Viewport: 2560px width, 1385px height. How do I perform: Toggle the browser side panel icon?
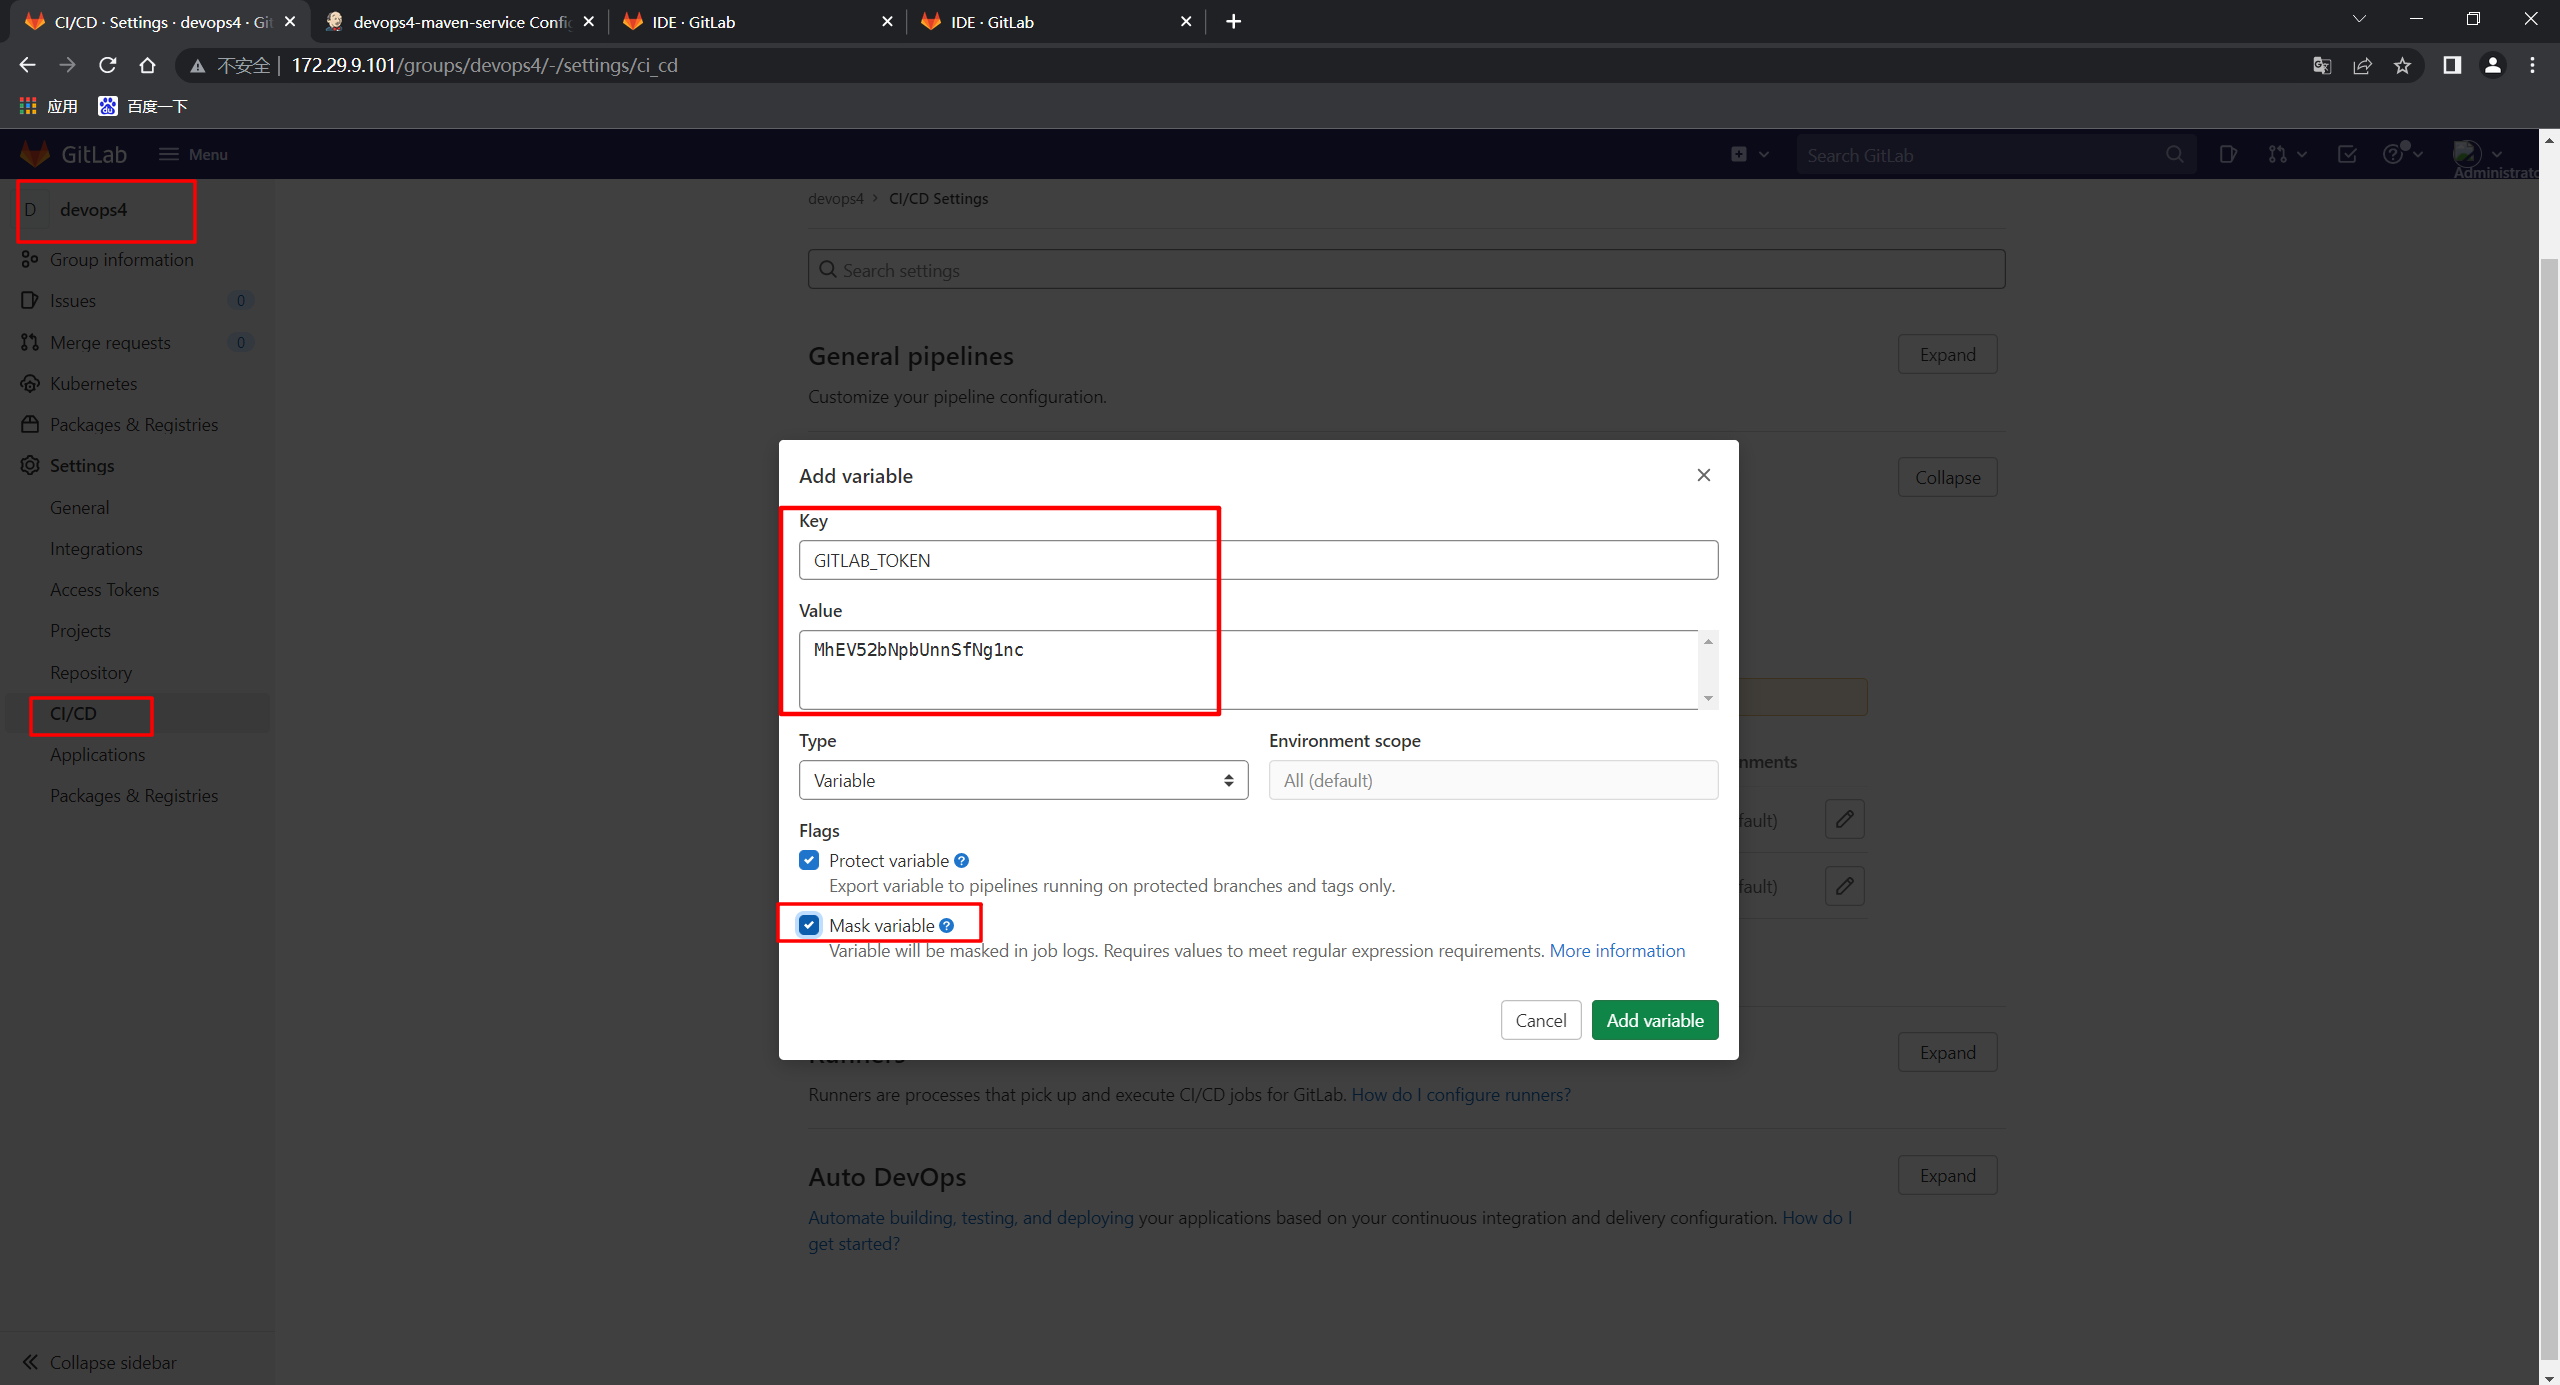[2451, 65]
